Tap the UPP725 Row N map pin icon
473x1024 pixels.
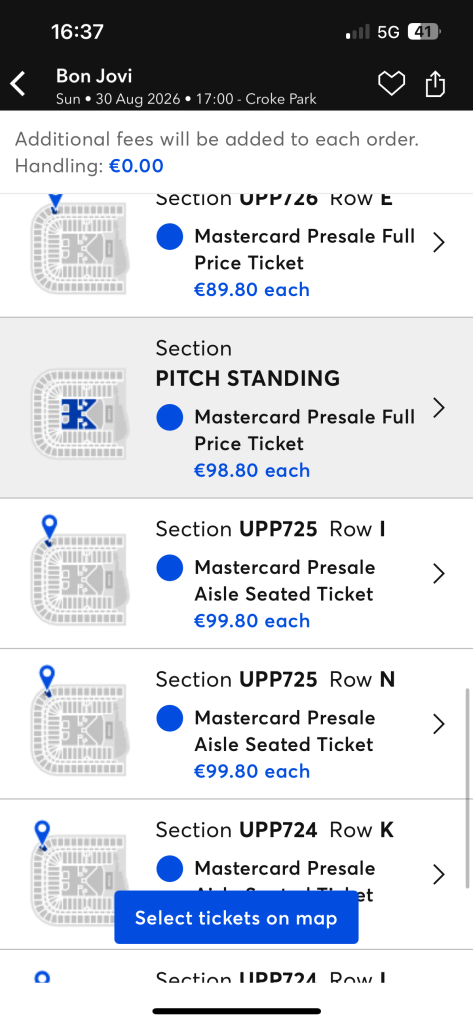point(47,680)
